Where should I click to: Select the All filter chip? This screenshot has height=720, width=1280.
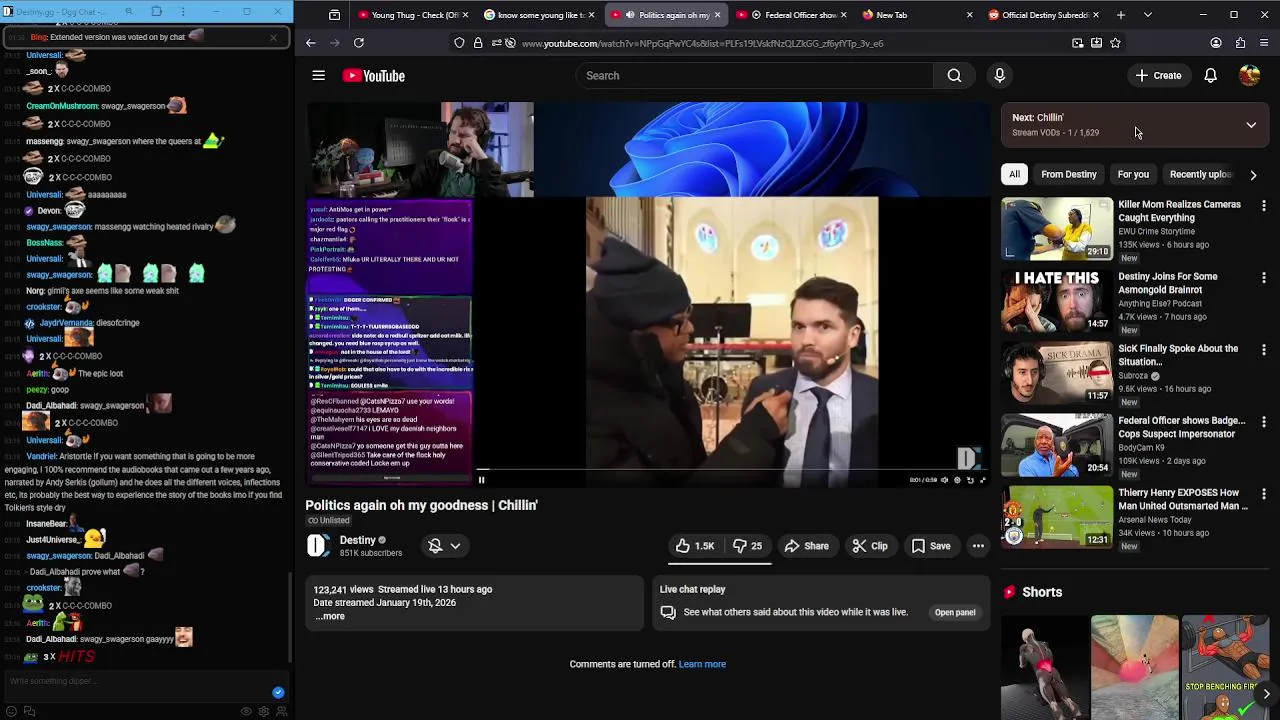click(1014, 174)
